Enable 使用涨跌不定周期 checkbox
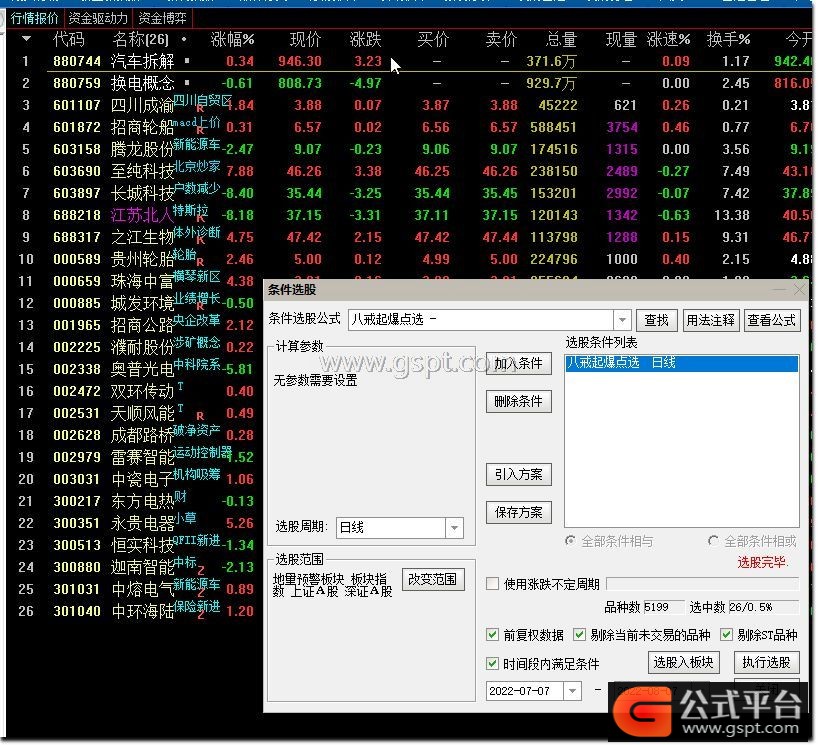The width and height of the screenshot is (818, 745). coord(492,583)
